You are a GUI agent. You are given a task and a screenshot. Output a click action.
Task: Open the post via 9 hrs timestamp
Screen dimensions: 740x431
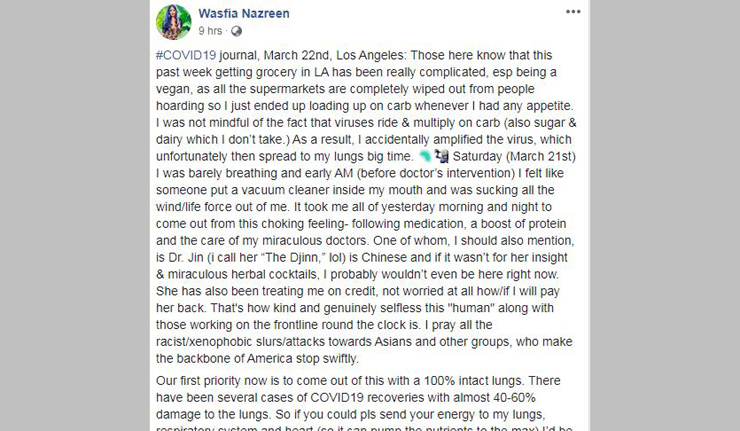210,30
